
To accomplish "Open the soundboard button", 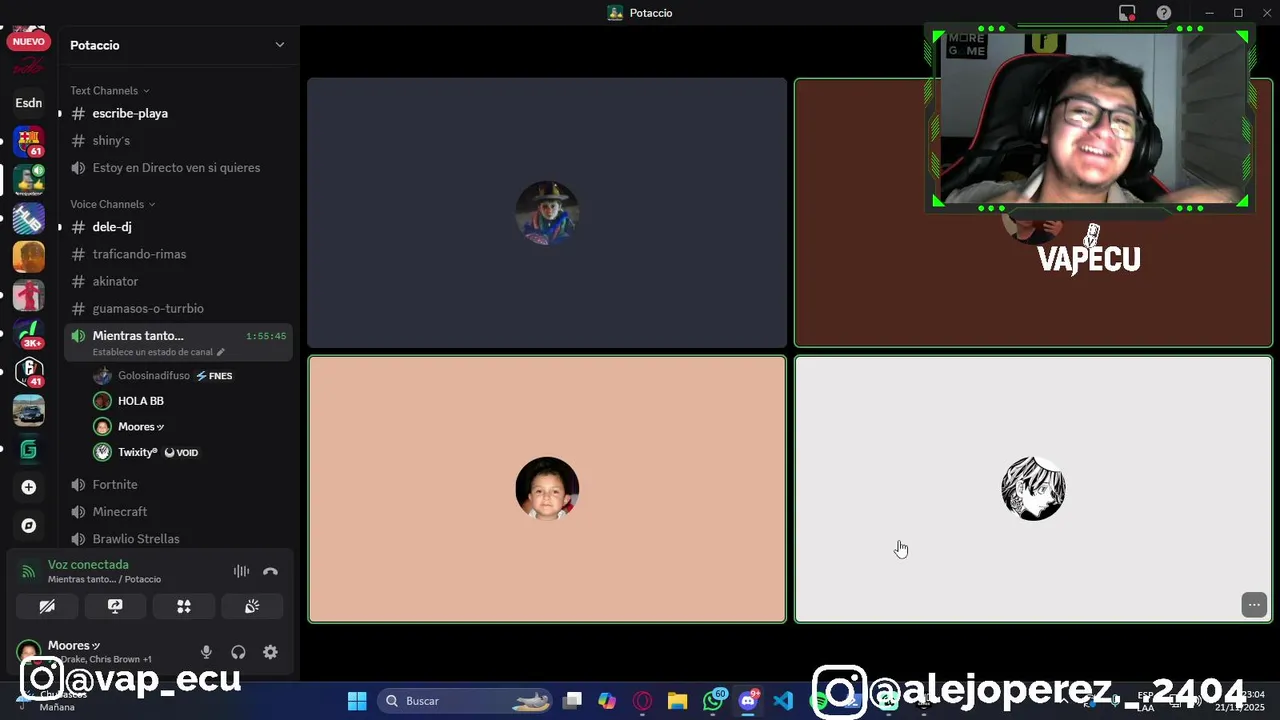I will click(252, 606).
